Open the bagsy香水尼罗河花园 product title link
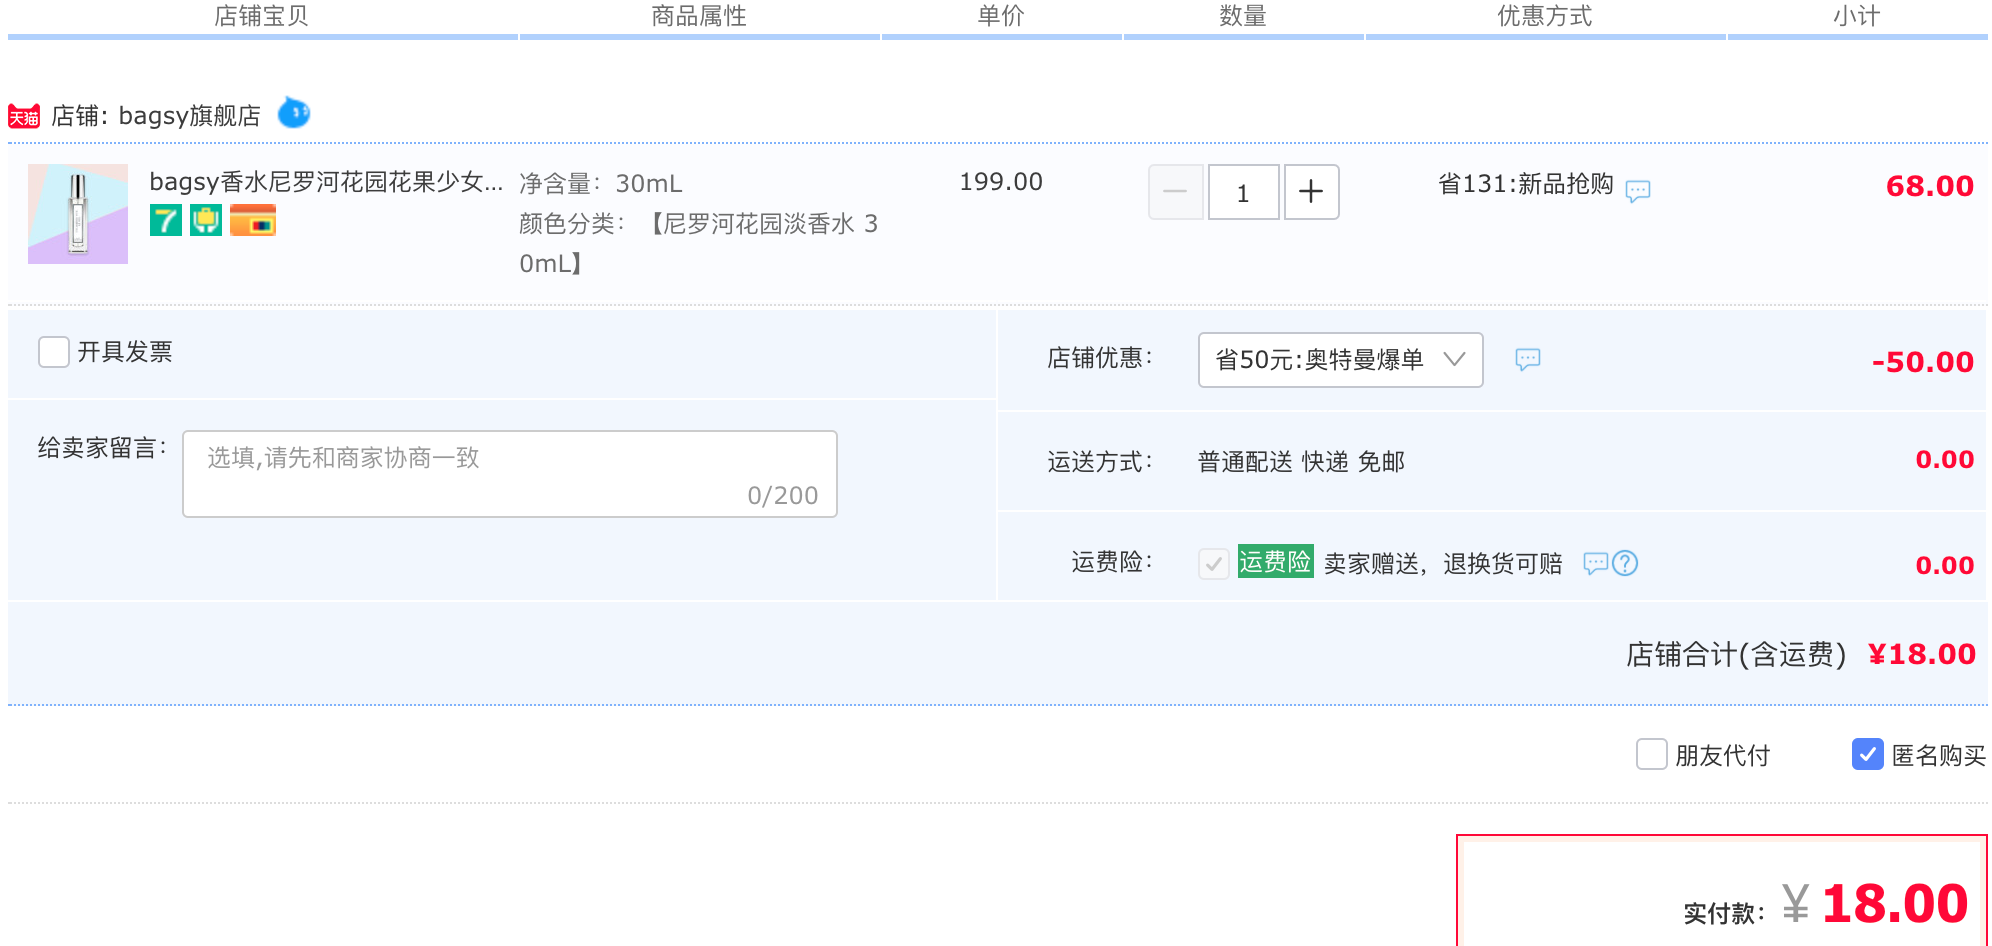Screen dimensions: 1992x946 (x=326, y=182)
